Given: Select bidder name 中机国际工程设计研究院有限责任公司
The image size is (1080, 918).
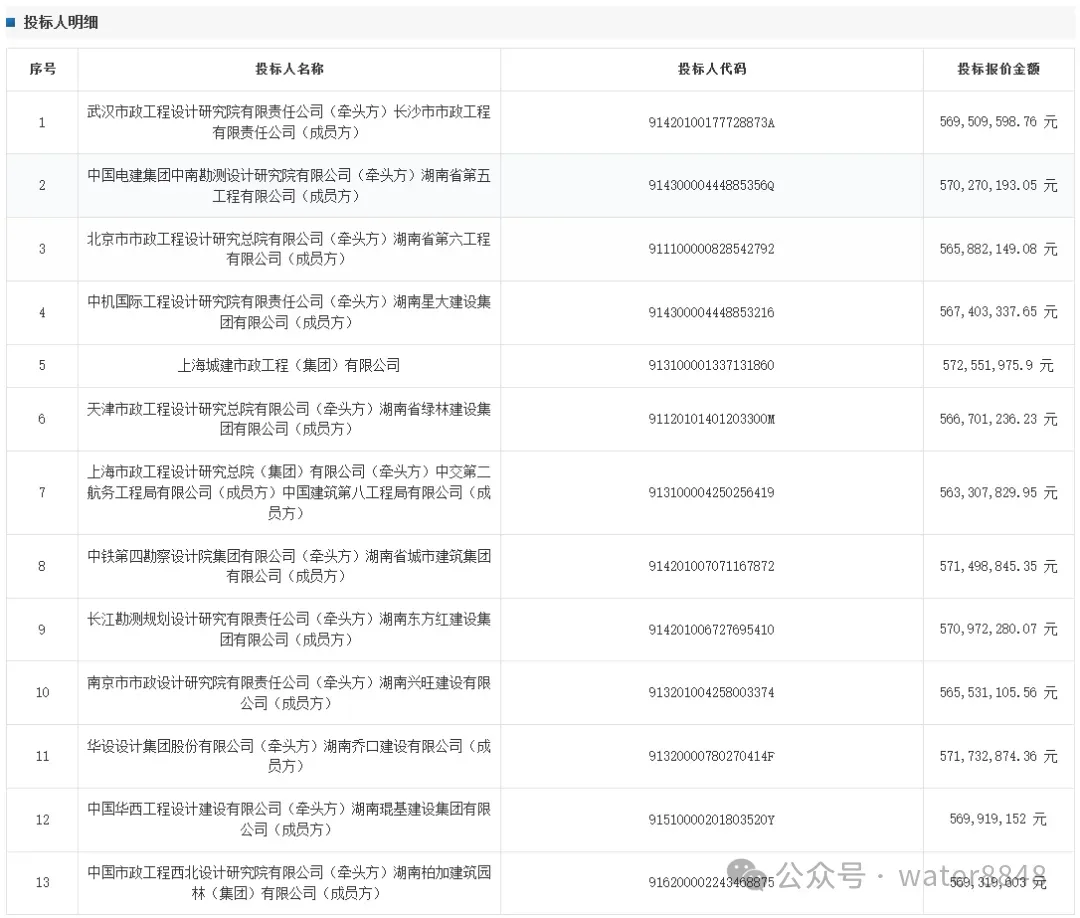Looking at the screenshot, I should click(x=205, y=302).
